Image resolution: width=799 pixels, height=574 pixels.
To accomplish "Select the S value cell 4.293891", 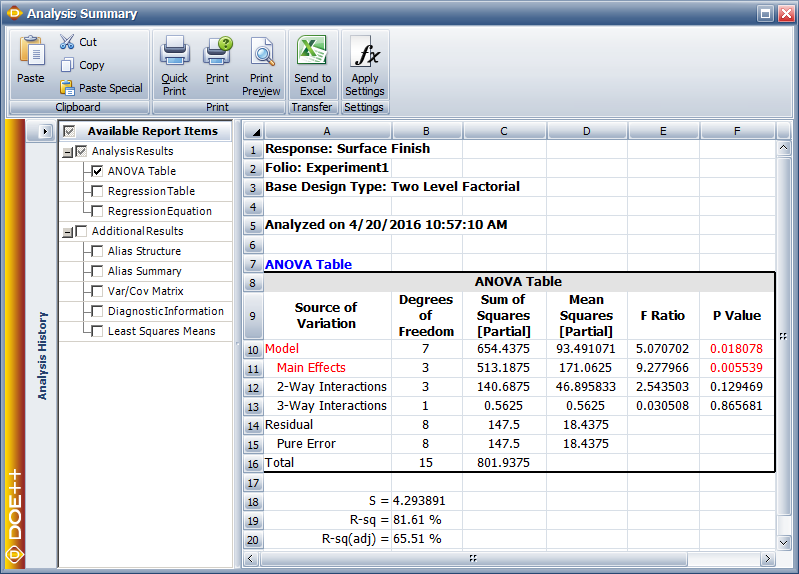I will pyautogui.click(x=427, y=501).
